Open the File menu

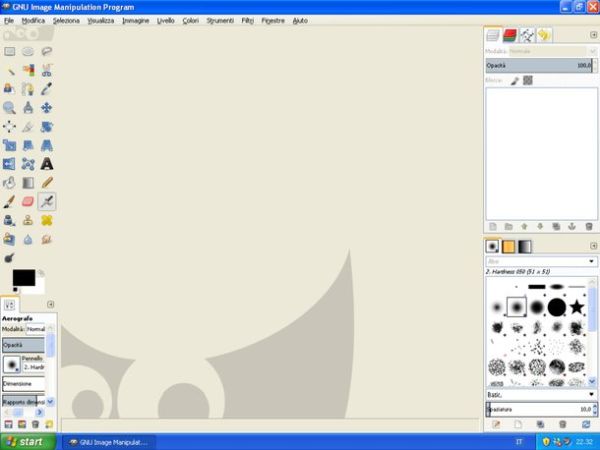coord(9,21)
